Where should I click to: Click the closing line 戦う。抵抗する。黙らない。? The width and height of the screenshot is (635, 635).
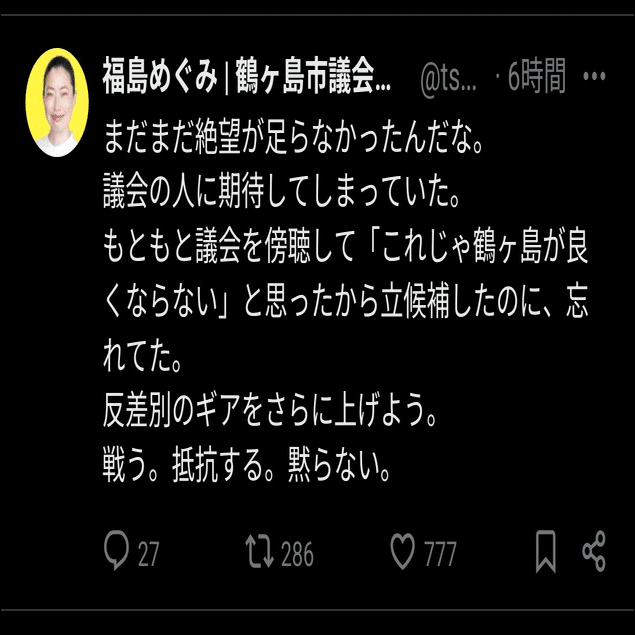pos(247,466)
